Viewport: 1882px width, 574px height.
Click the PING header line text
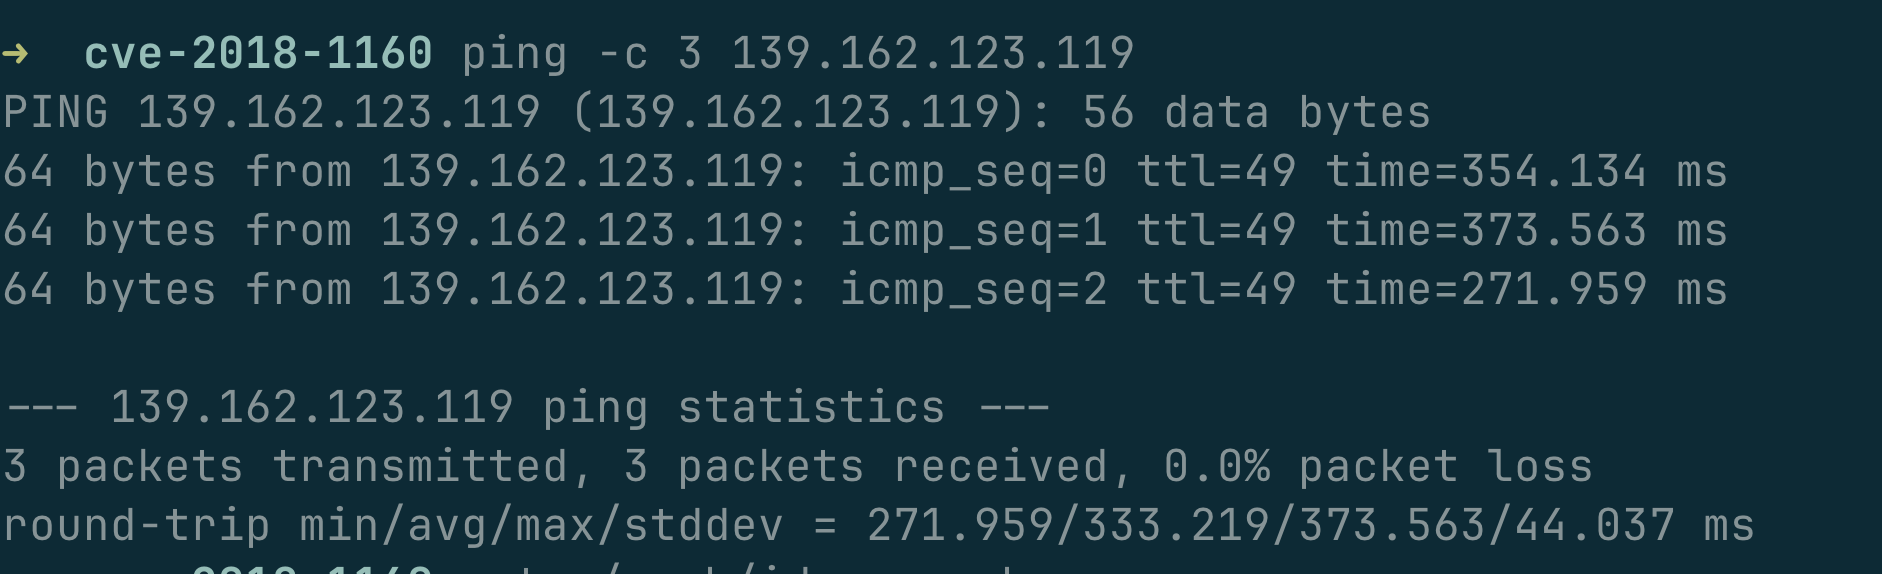tap(717, 112)
